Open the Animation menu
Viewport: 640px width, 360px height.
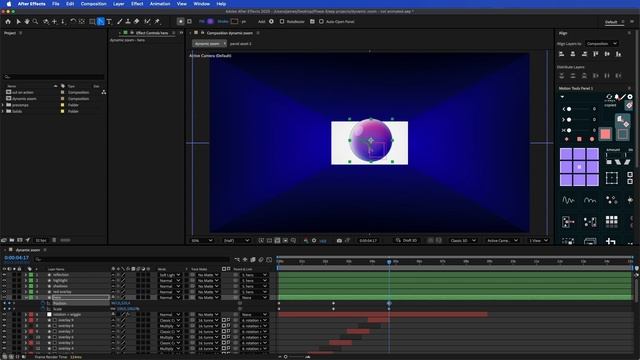tap(160, 4)
